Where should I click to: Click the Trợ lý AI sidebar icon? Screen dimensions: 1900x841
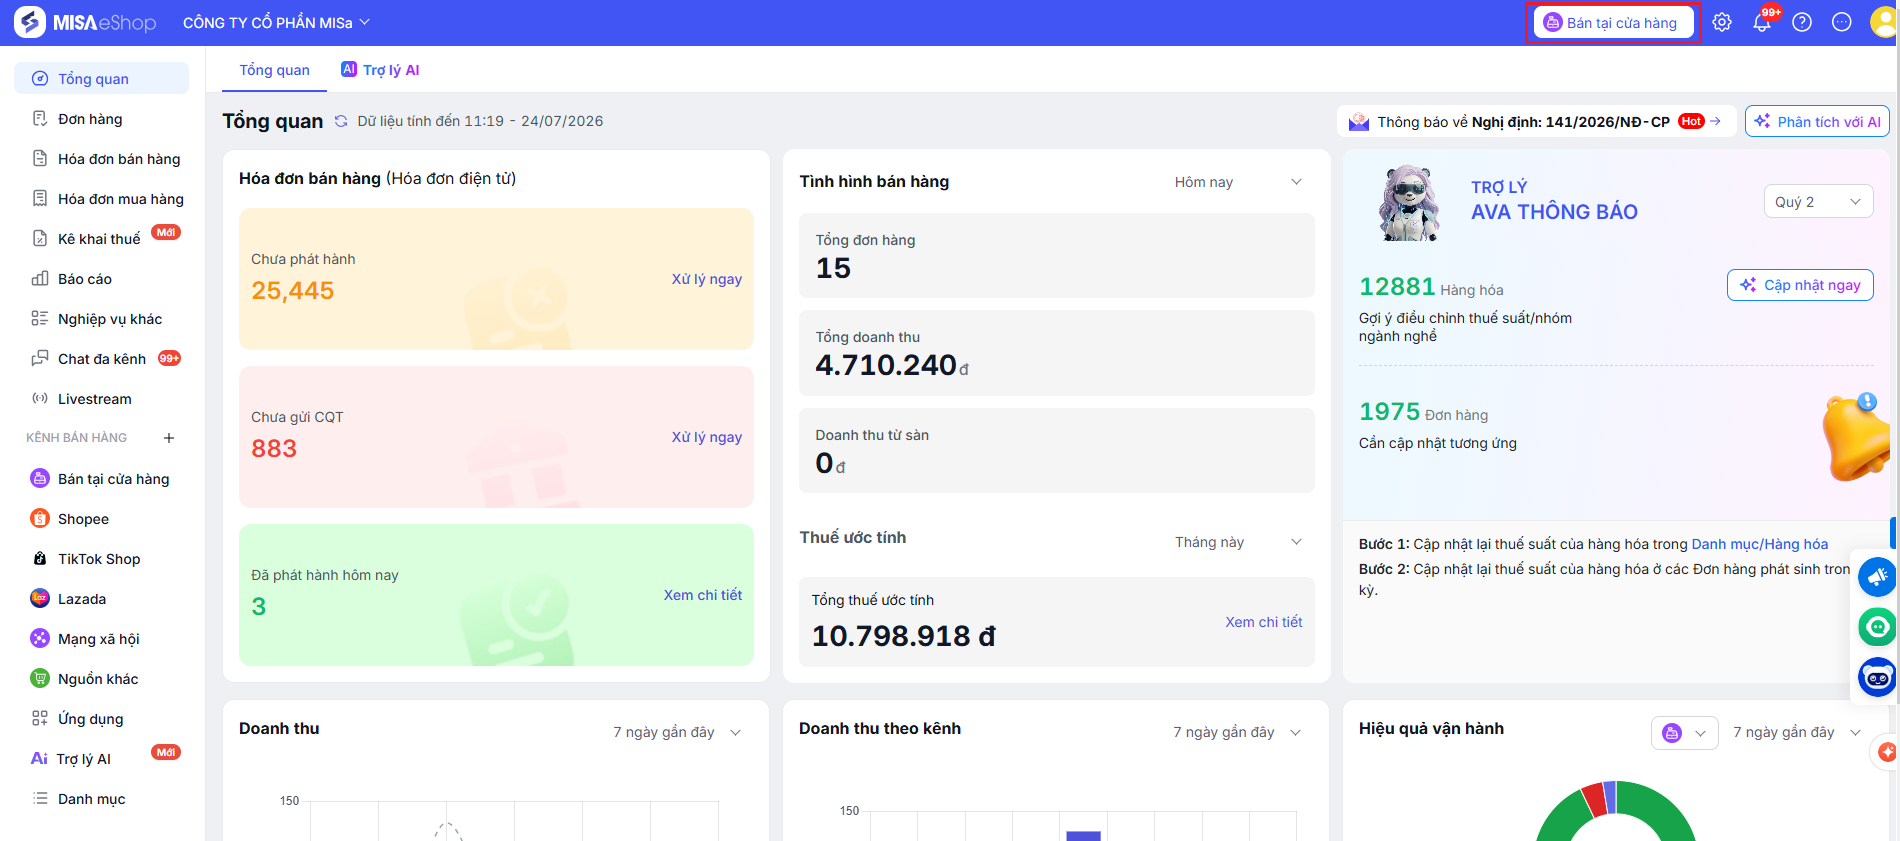click(x=39, y=759)
